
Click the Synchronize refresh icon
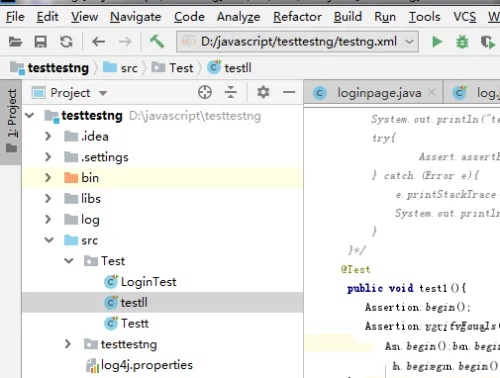[66, 42]
